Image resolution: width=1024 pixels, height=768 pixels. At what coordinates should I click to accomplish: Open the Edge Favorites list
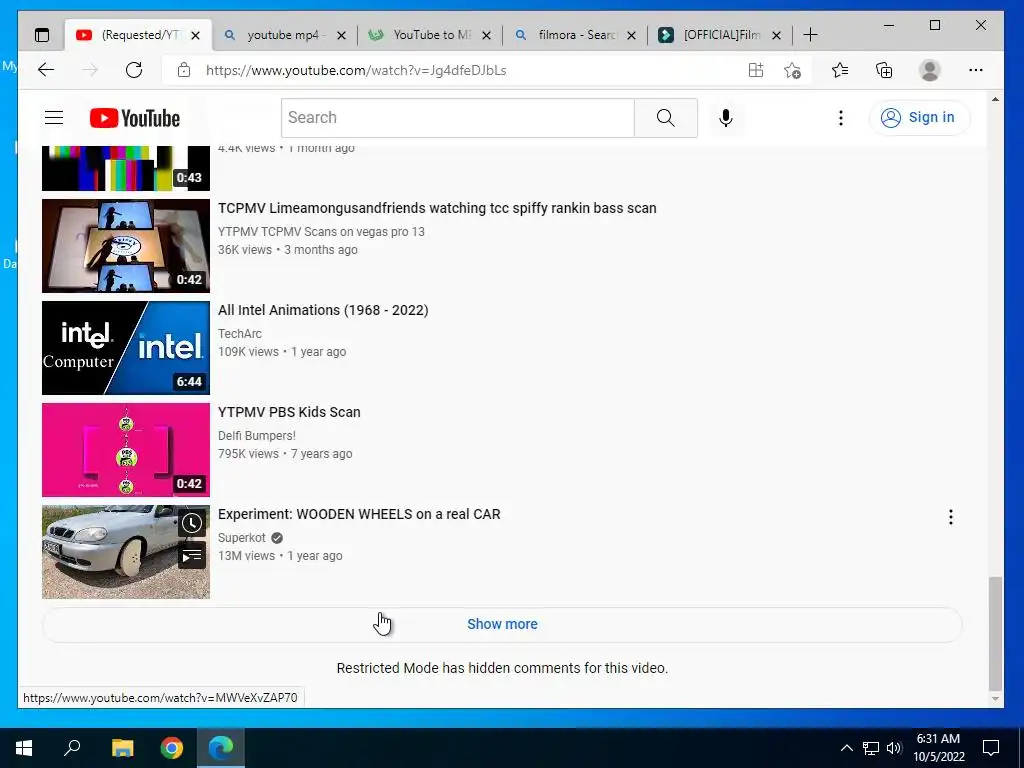pyautogui.click(x=840, y=70)
